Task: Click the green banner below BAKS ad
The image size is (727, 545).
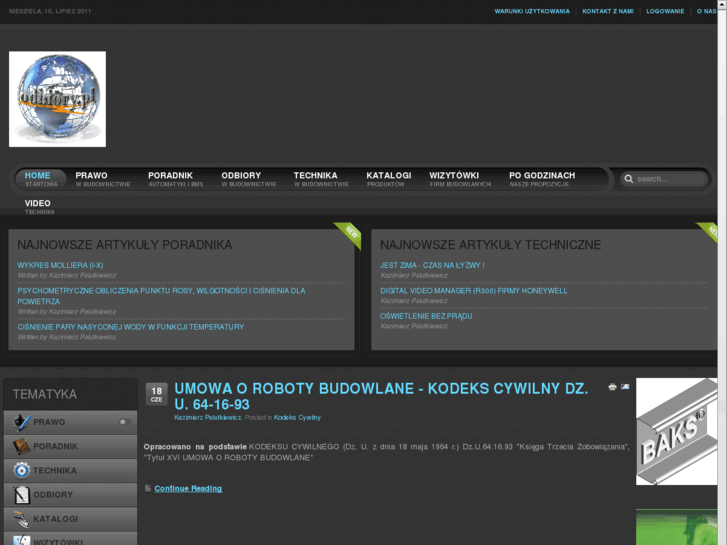Action: (x=676, y=527)
